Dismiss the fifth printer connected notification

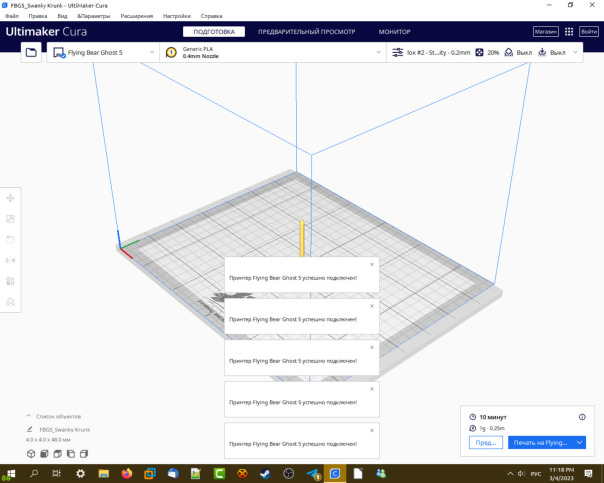click(x=372, y=431)
